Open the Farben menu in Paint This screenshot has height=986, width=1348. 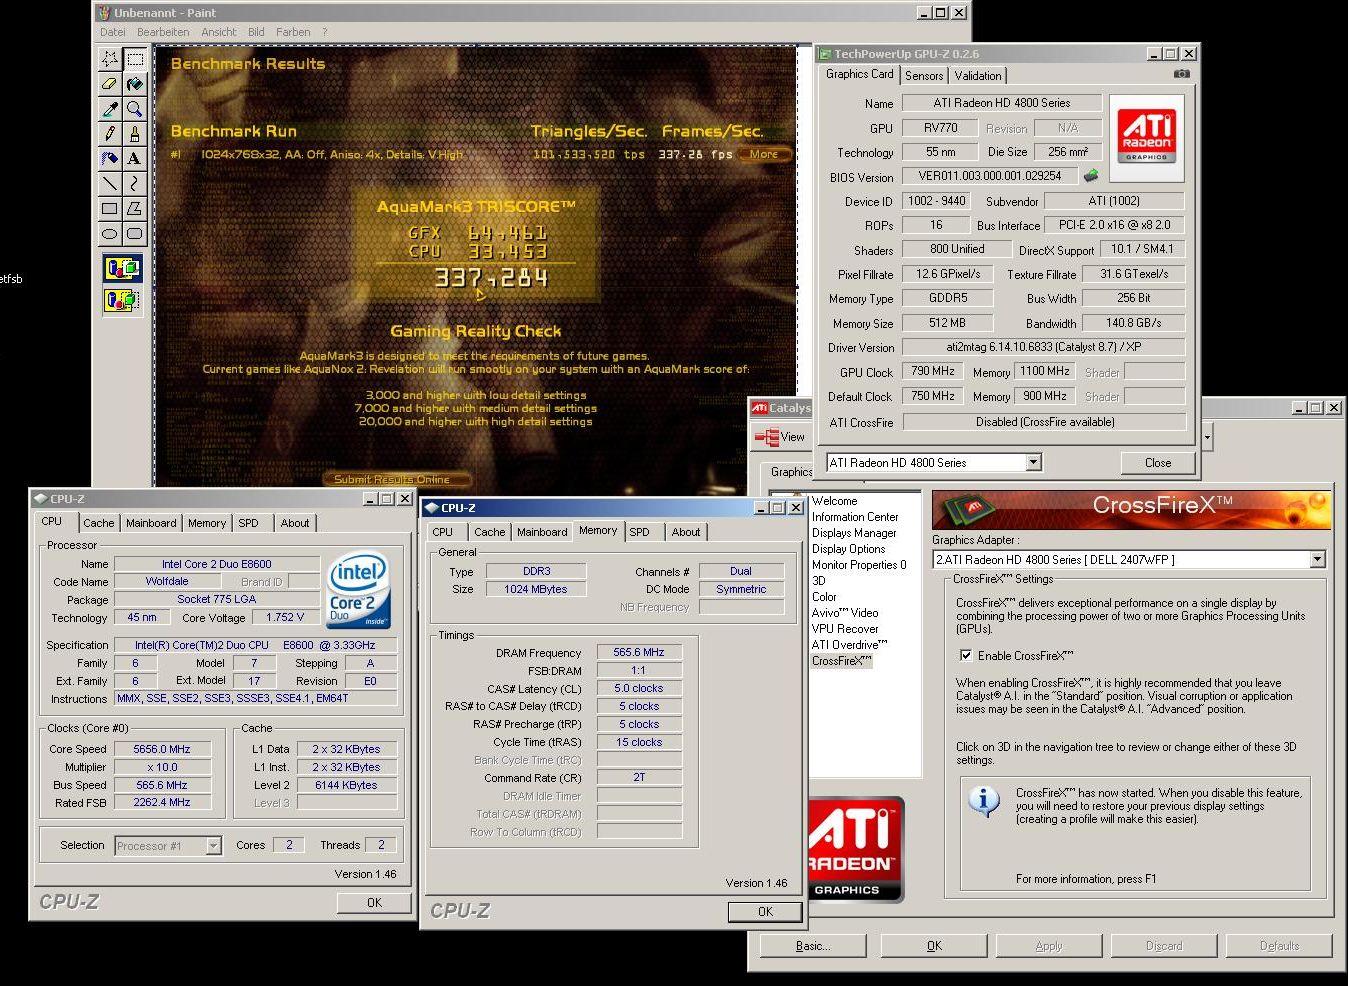293,32
